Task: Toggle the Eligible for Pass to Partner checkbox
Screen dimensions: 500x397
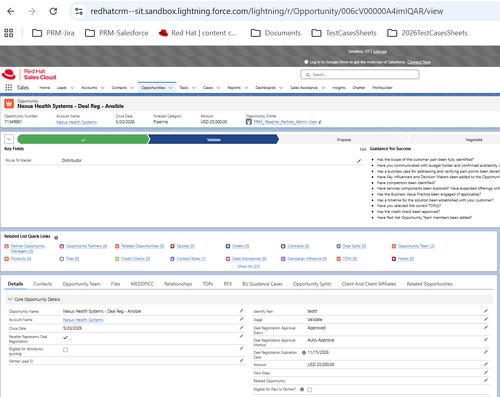Action: click(x=310, y=389)
